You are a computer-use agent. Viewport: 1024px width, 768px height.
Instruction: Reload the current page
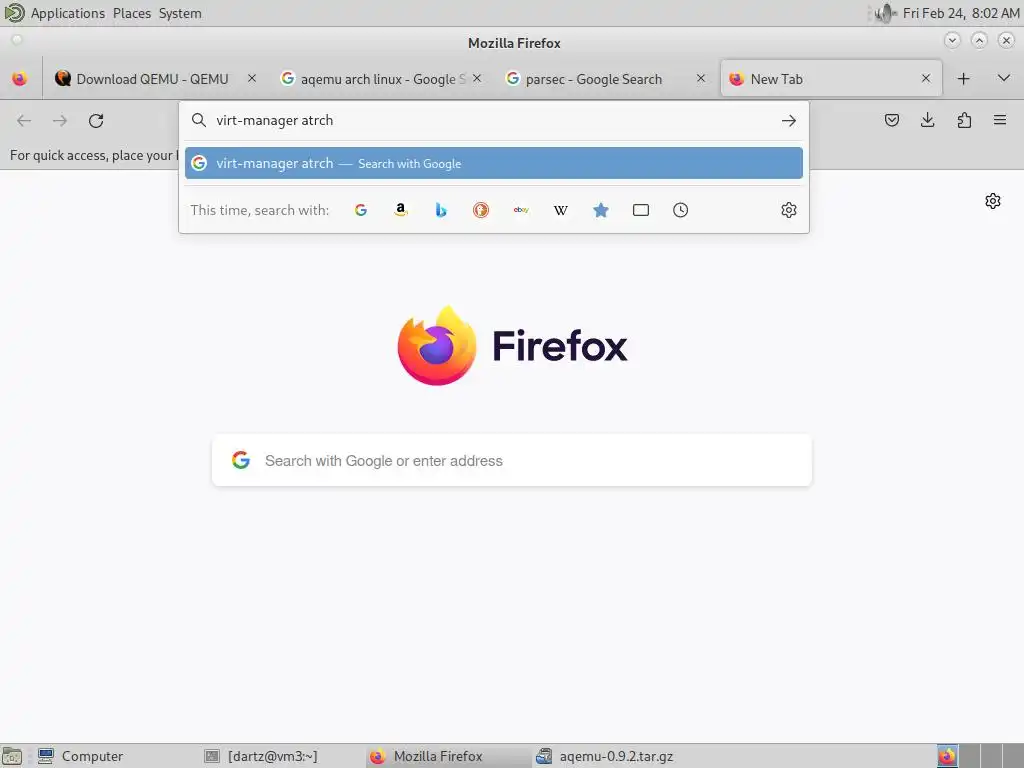(96, 120)
